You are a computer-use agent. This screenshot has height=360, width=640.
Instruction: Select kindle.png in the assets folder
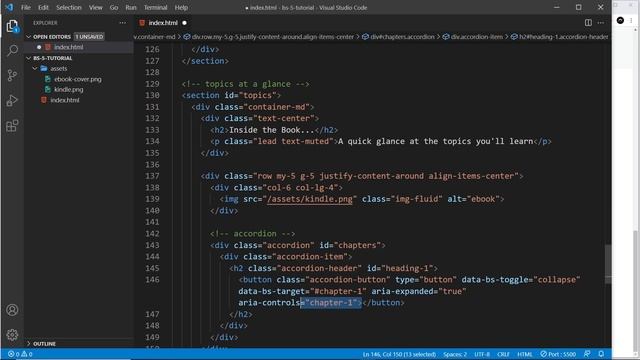69,89
